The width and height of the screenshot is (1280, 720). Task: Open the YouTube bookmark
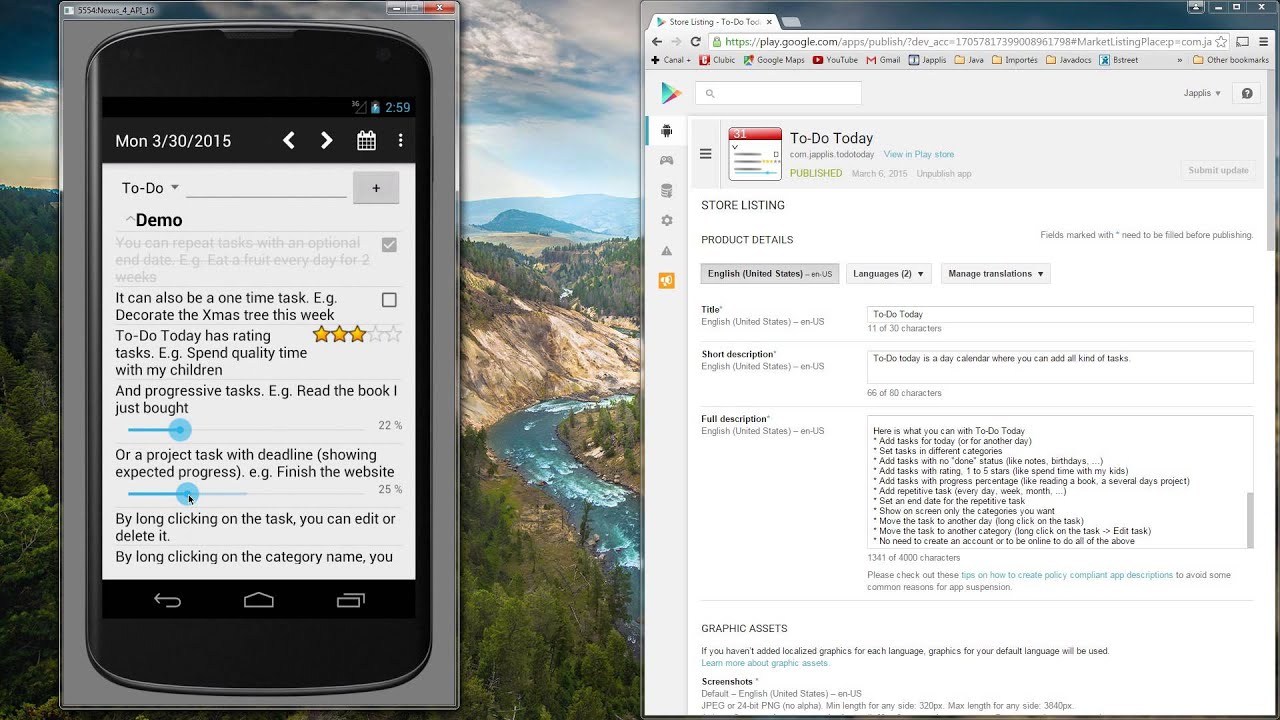pos(836,60)
